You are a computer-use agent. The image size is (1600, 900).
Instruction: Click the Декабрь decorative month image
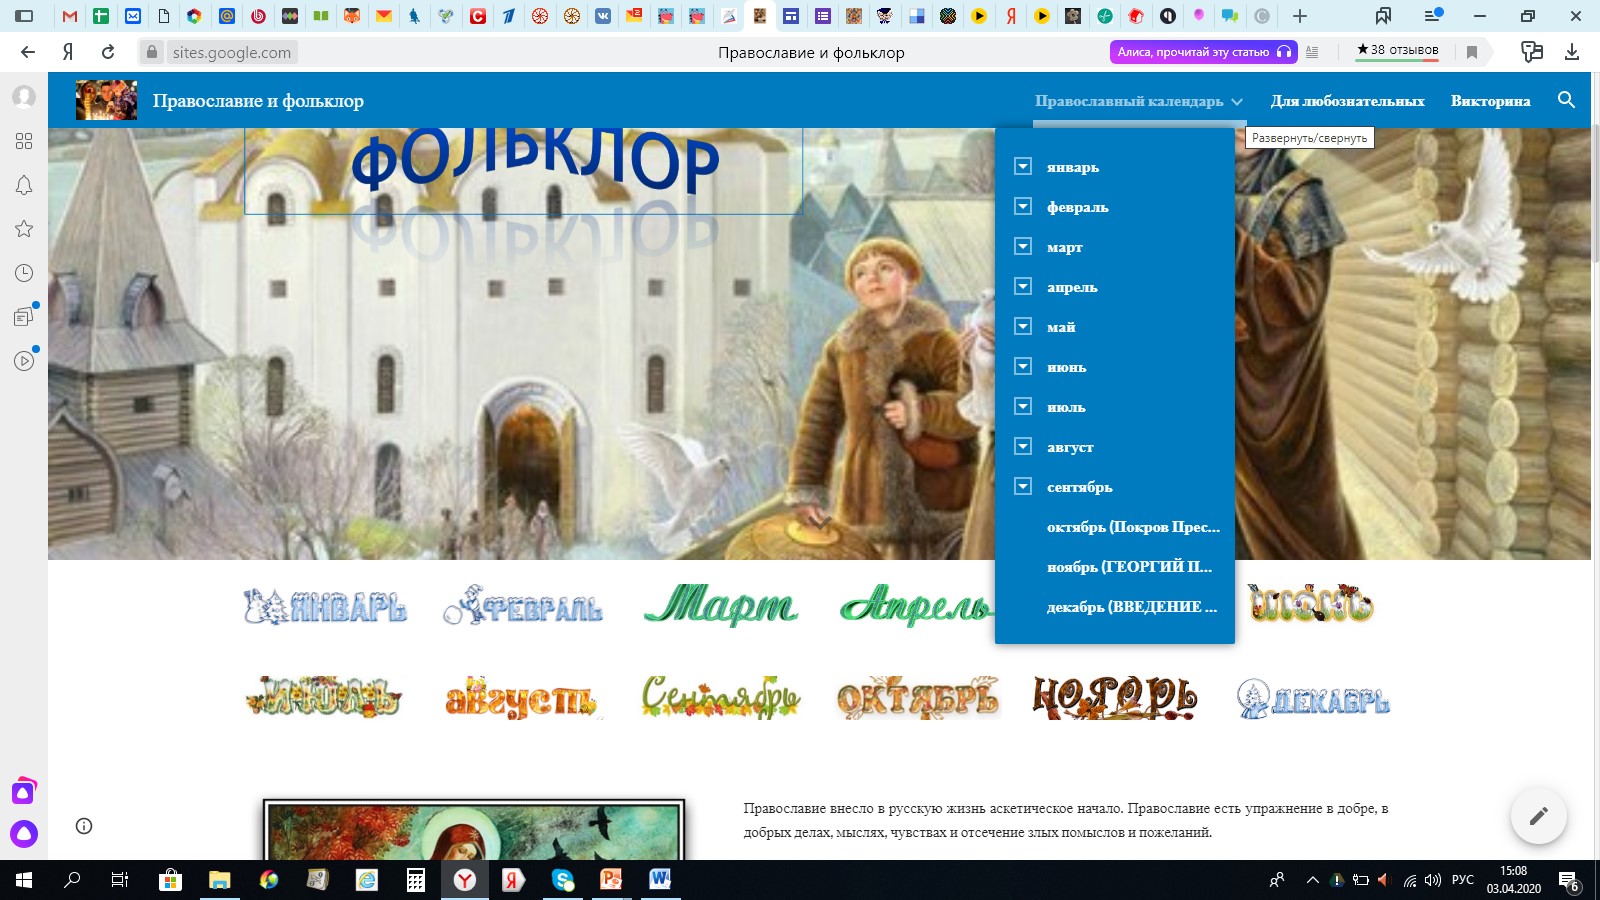(x=1312, y=699)
